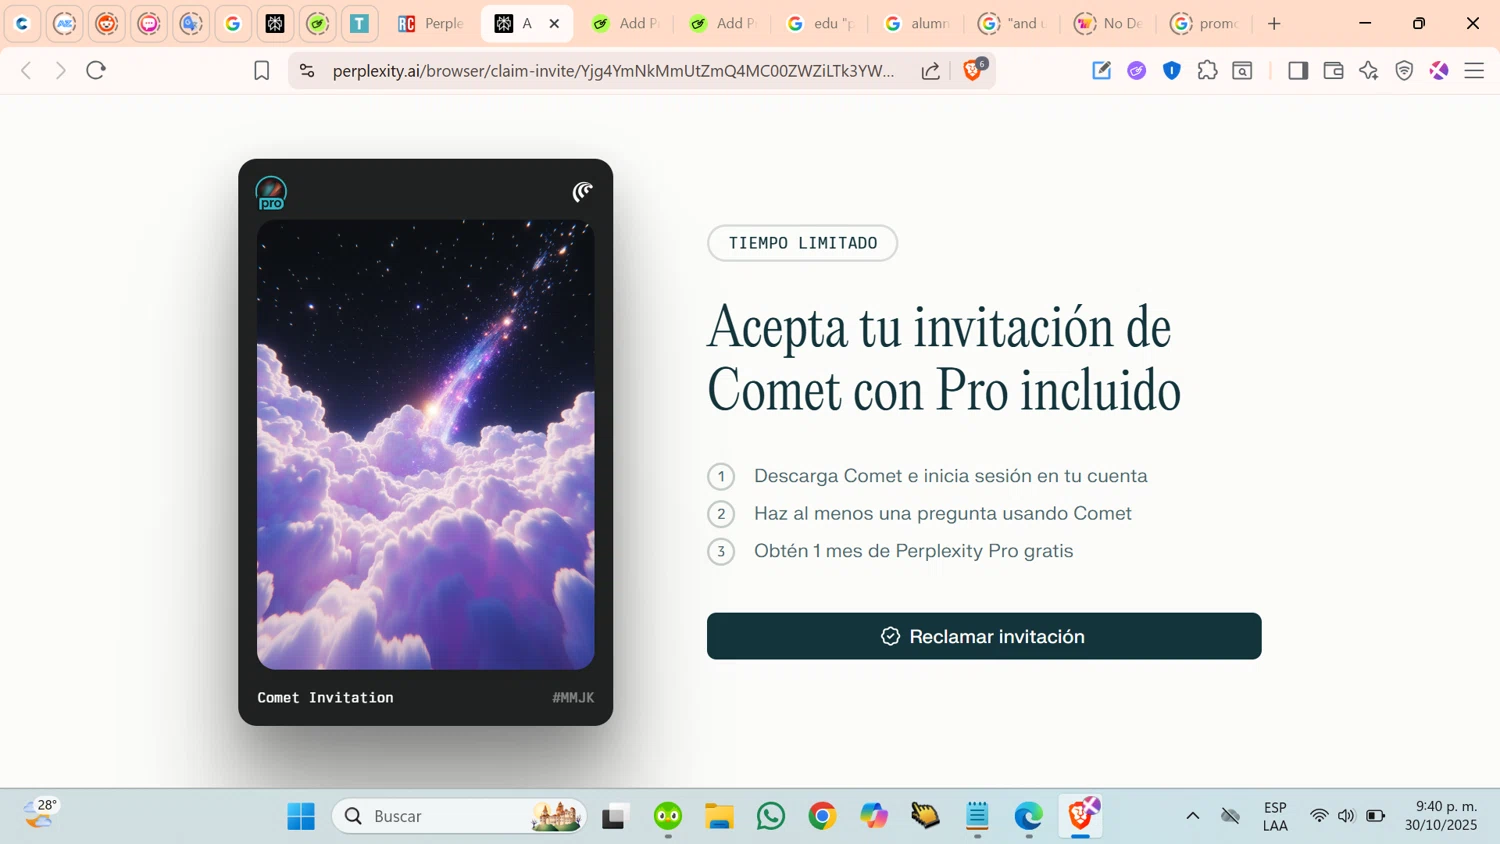Share this page link

931,71
